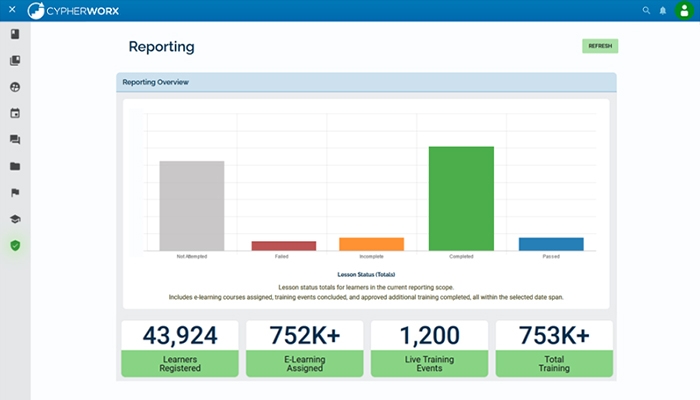Select the flag icon in sidebar
700x400 pixels.
[15, 192]
